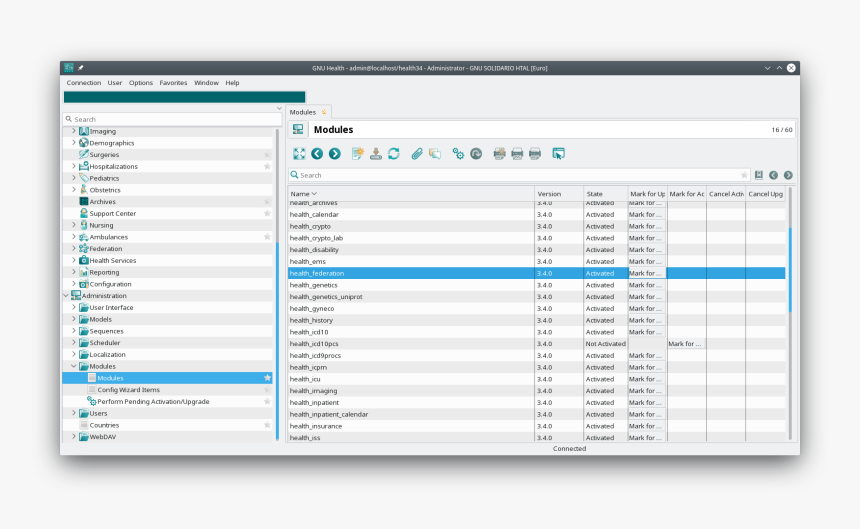Click the Save record toolbar icon
Screen dimensions: 860x529
376,154
